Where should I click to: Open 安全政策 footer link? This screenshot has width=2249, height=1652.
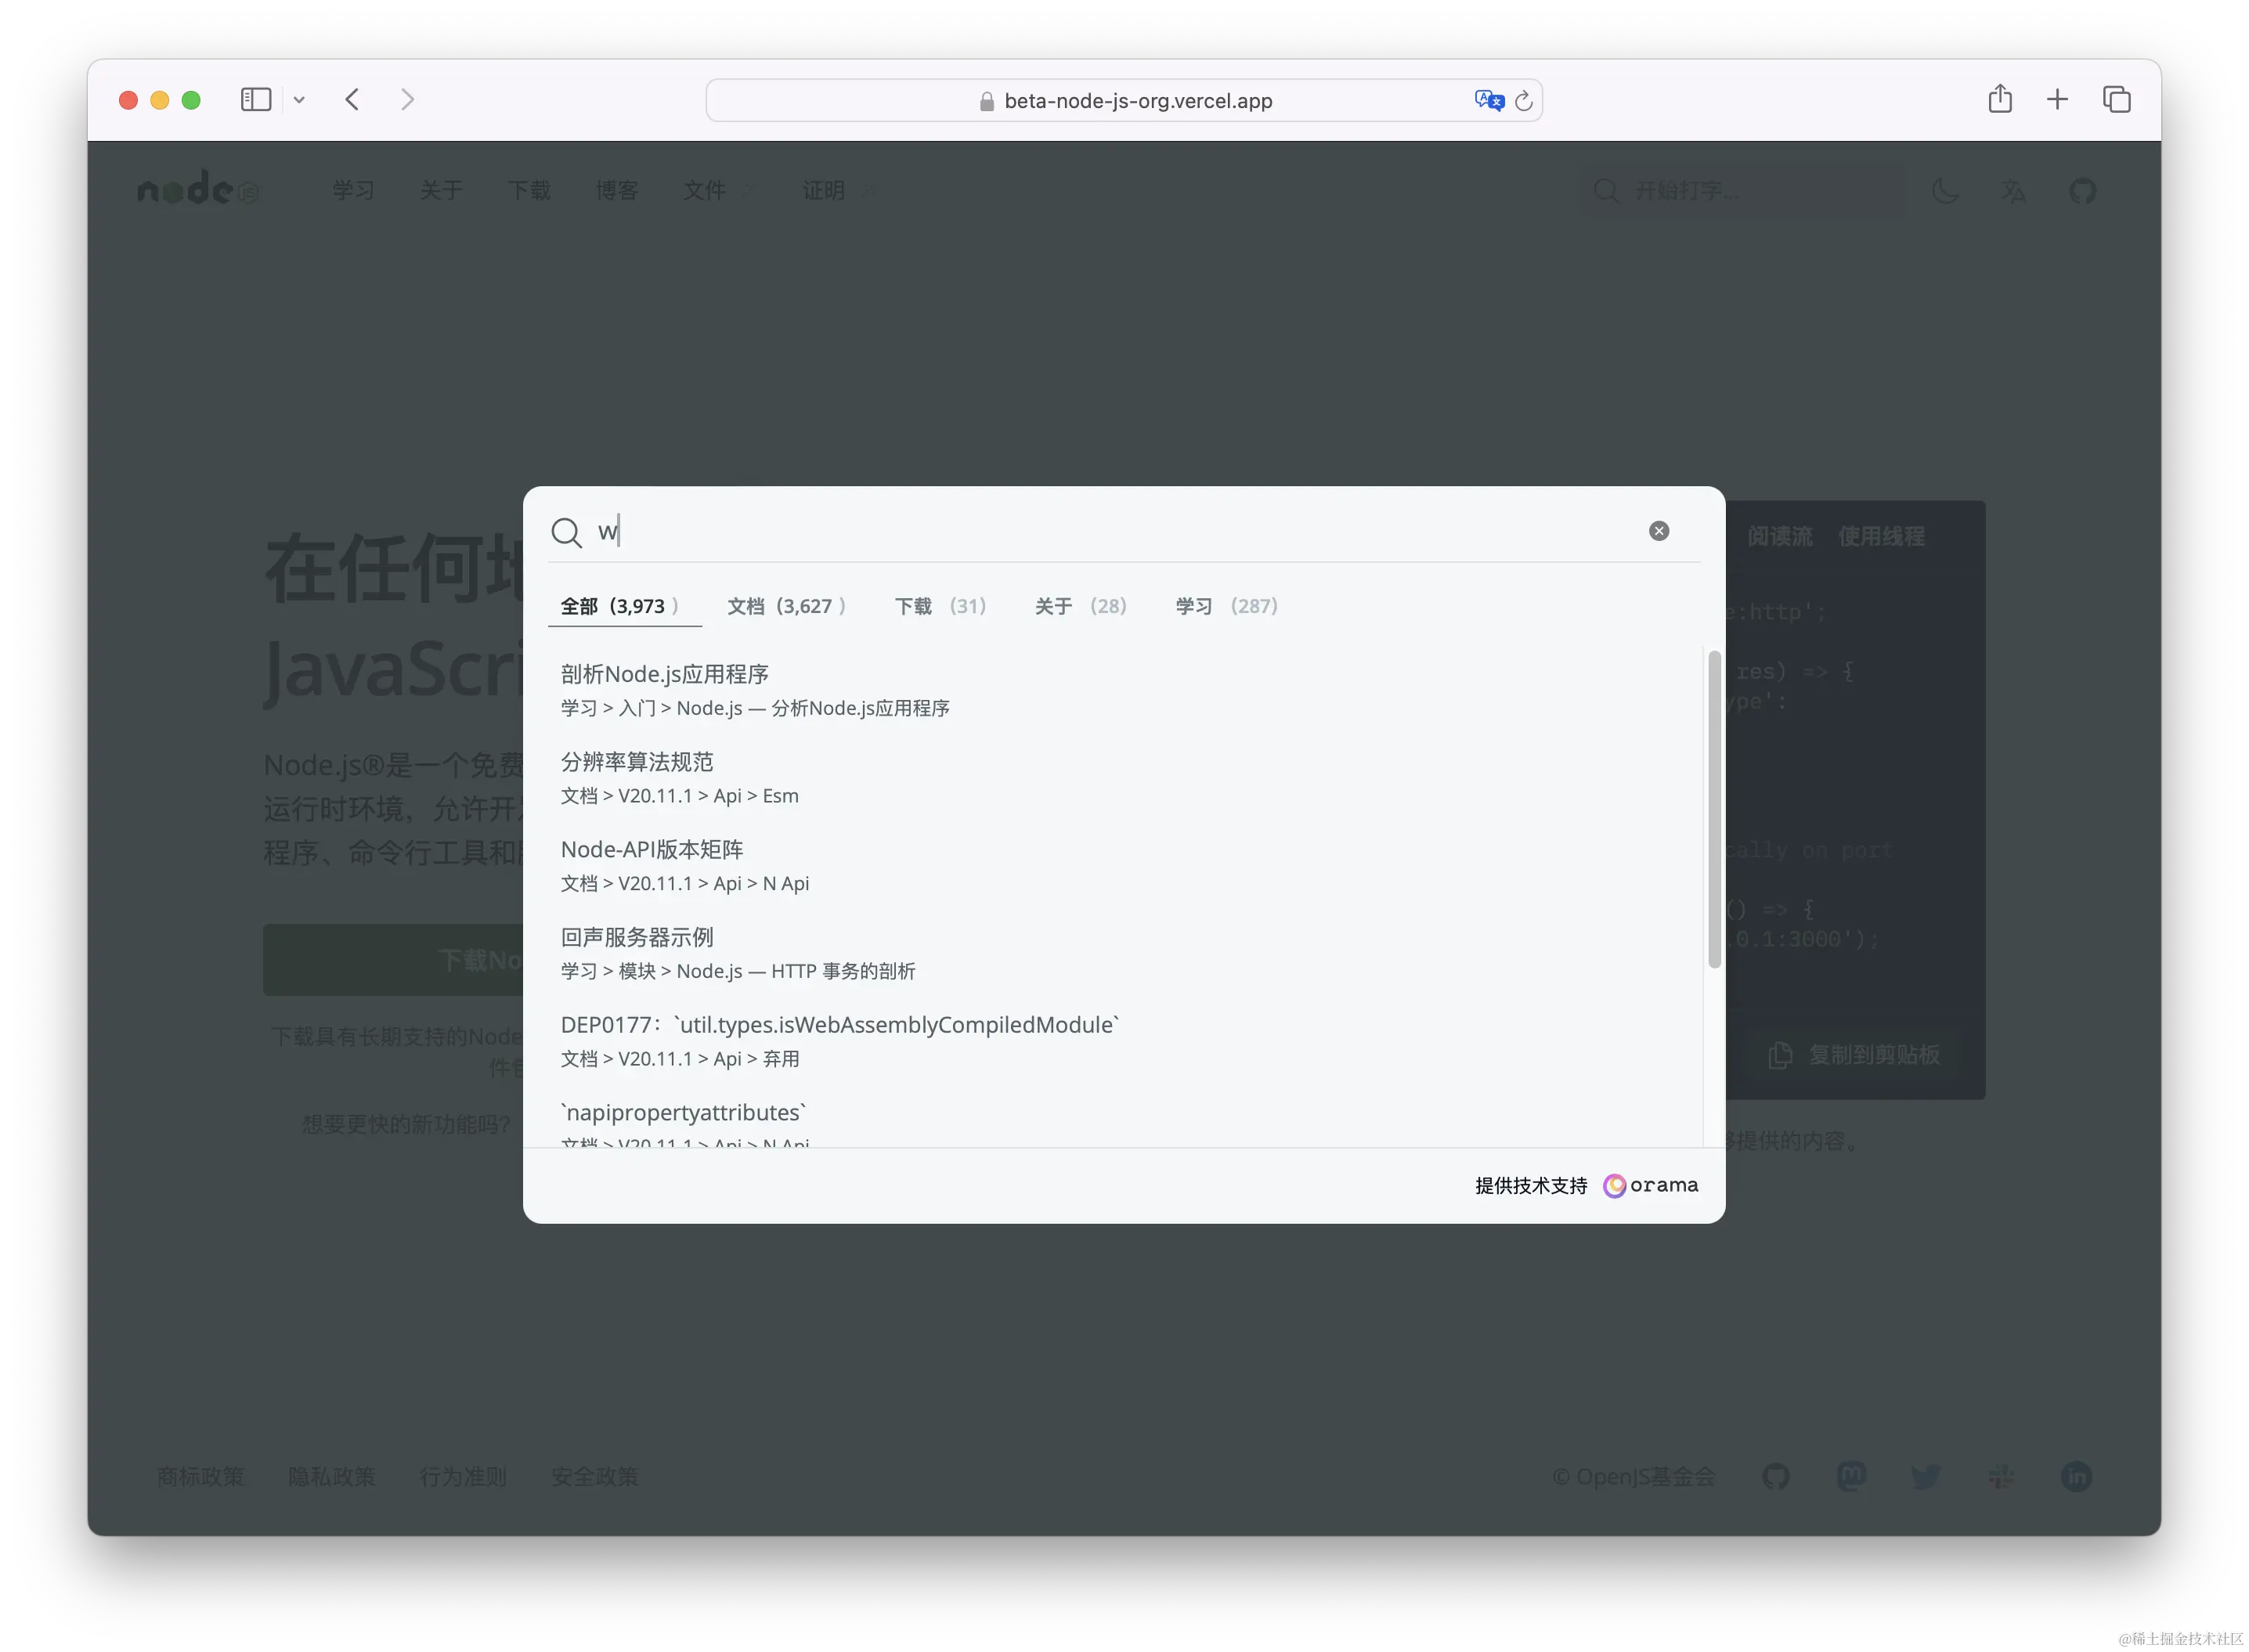click(x=594, y=1476)
